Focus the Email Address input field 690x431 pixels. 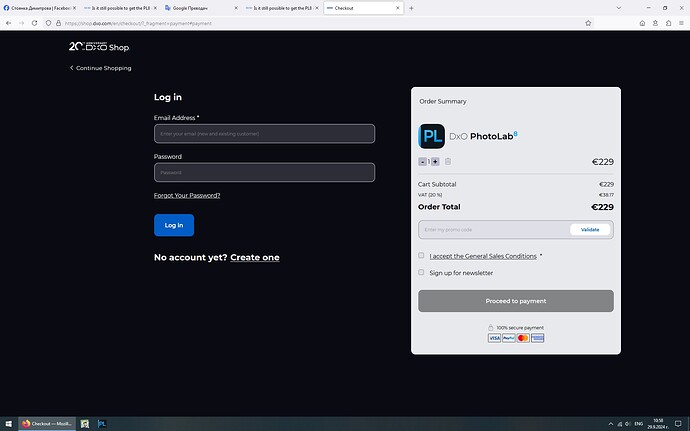[264, 133]
